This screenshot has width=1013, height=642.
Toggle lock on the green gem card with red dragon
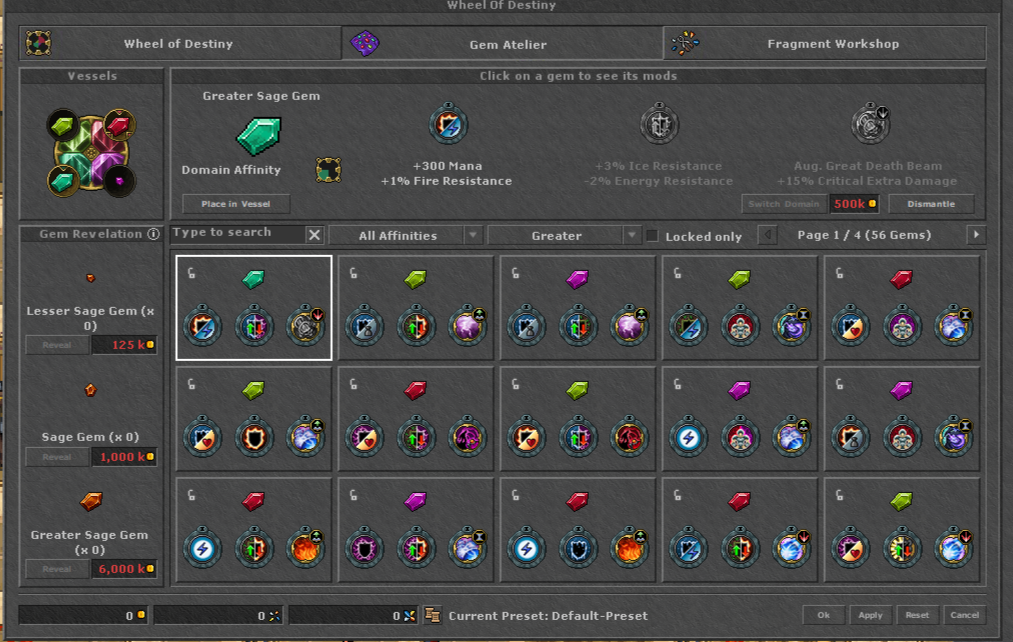pos(516,384)
